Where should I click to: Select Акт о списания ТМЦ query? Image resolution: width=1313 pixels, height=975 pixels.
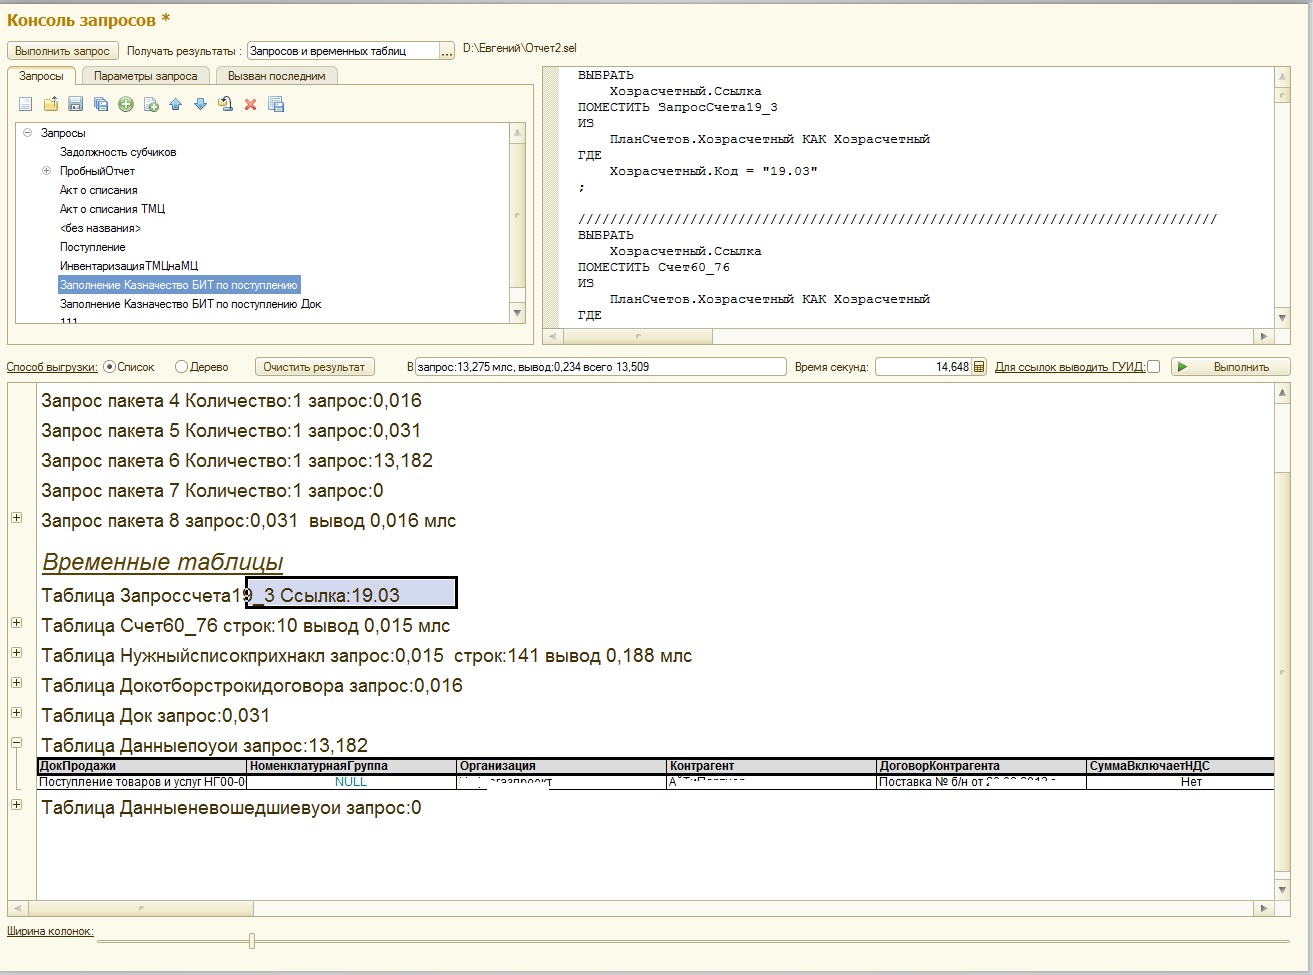click(112, 209)
